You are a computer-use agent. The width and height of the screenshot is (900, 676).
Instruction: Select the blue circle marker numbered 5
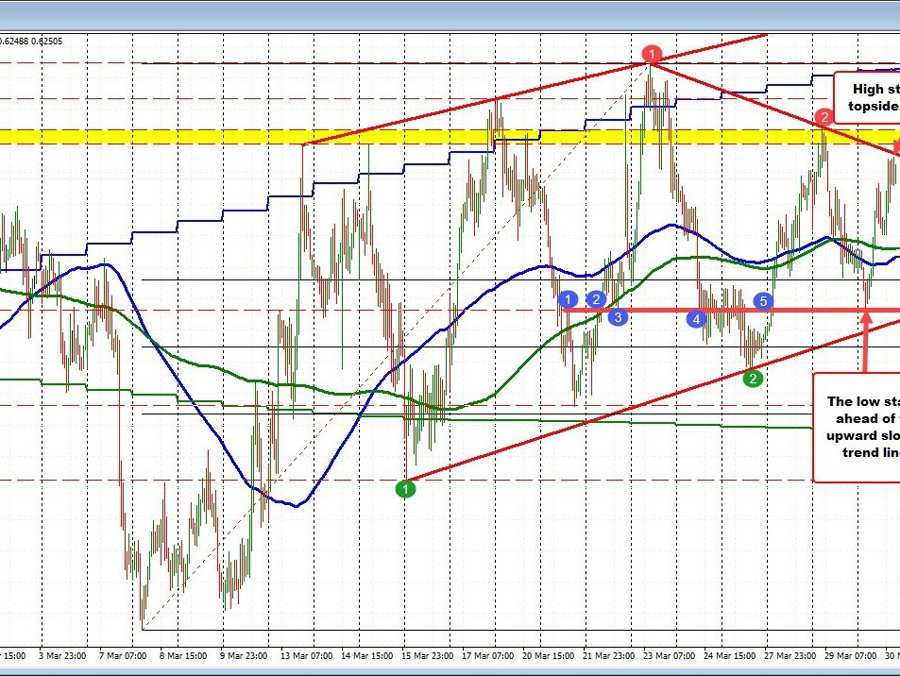coord(763,300)
